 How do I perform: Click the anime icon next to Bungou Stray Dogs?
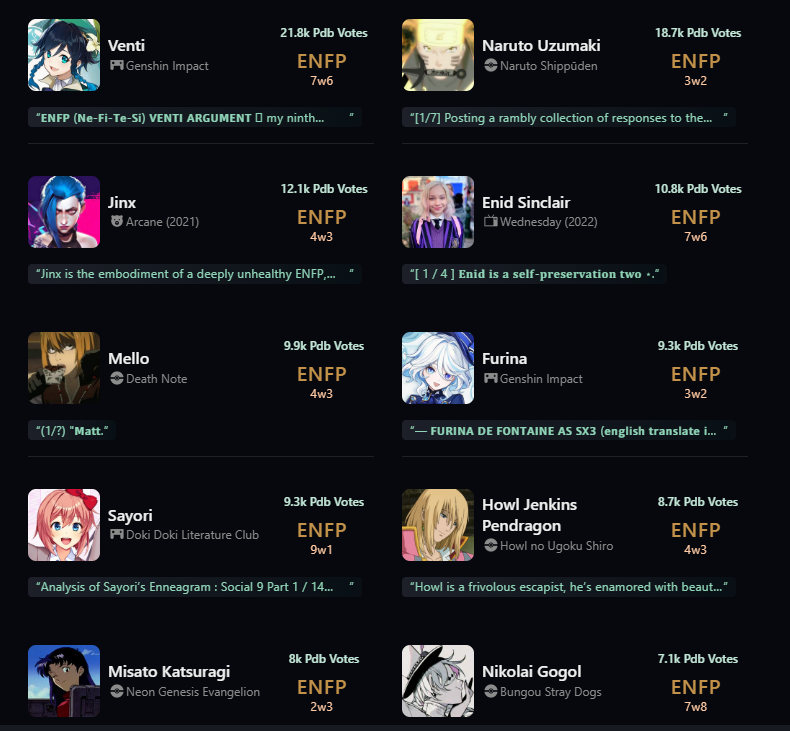pyautogui.click(x=491, y=691)
